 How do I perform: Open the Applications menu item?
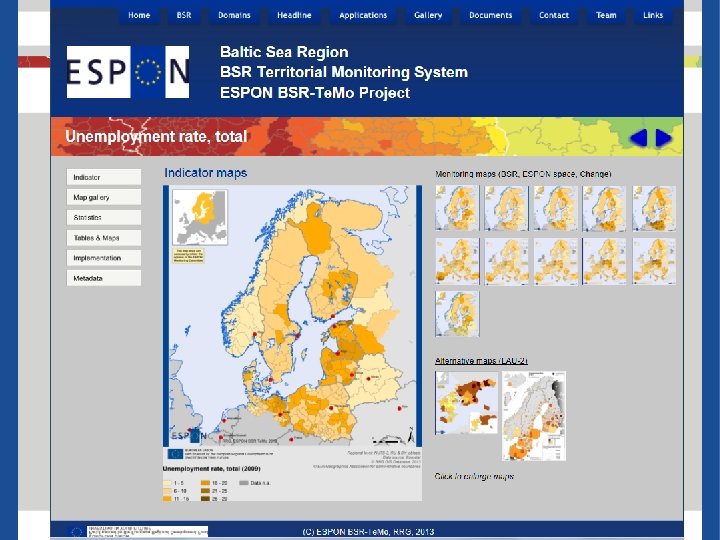(x=363, y=15)
